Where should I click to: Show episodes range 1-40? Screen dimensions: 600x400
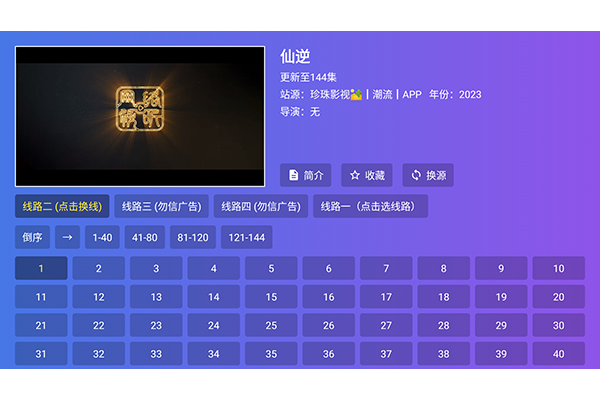(x=102, y=237)
